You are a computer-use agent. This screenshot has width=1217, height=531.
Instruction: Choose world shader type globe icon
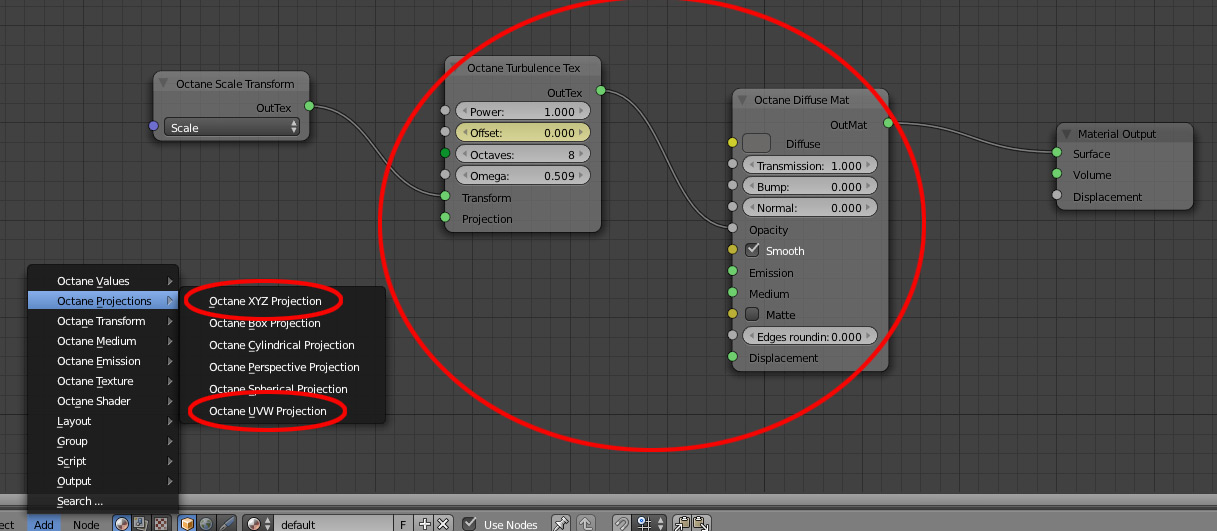[206, 523]
